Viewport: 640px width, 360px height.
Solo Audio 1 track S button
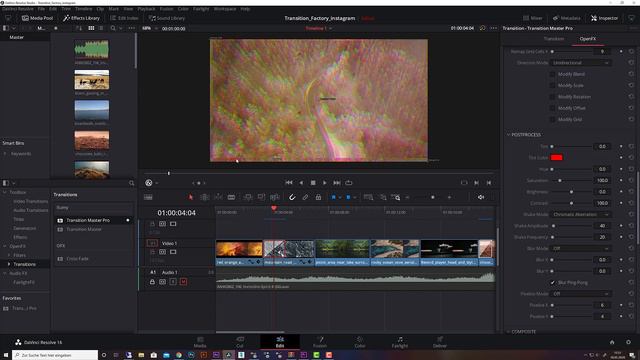tap(173, 282)
